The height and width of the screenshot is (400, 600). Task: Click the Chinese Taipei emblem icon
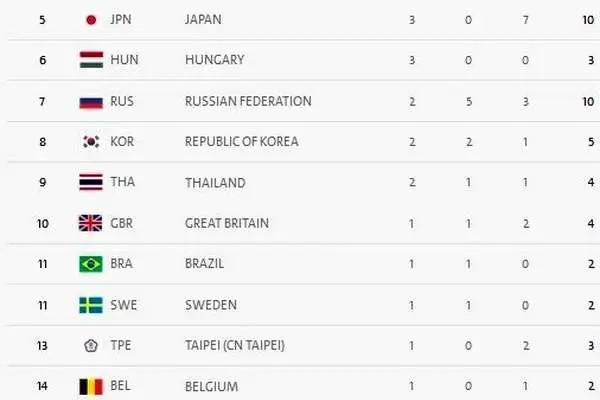[91, 346]
